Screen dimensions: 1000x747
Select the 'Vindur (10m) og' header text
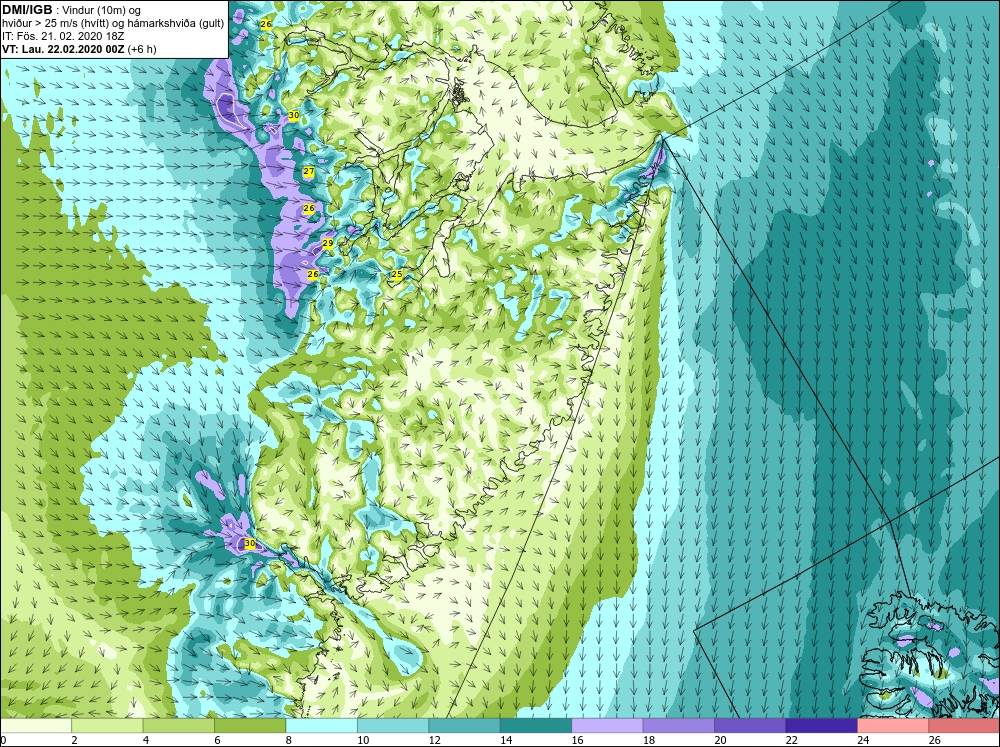(101, 10)
